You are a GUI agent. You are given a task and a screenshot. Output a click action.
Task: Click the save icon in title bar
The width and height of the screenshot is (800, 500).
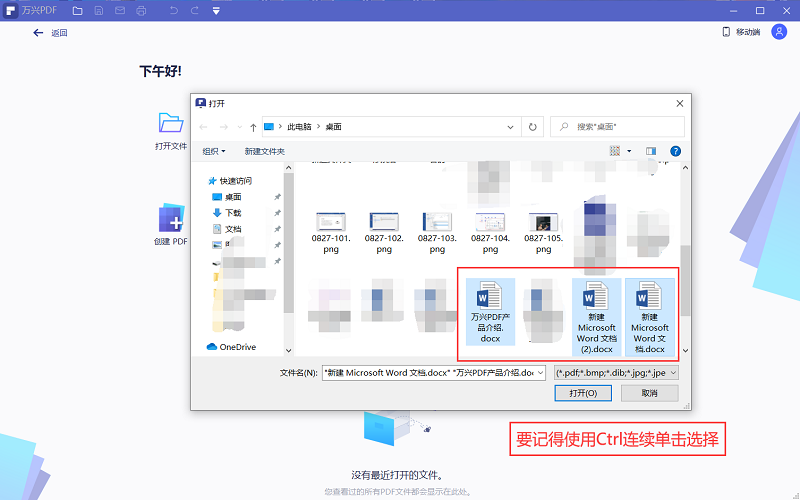click(99, 10)
